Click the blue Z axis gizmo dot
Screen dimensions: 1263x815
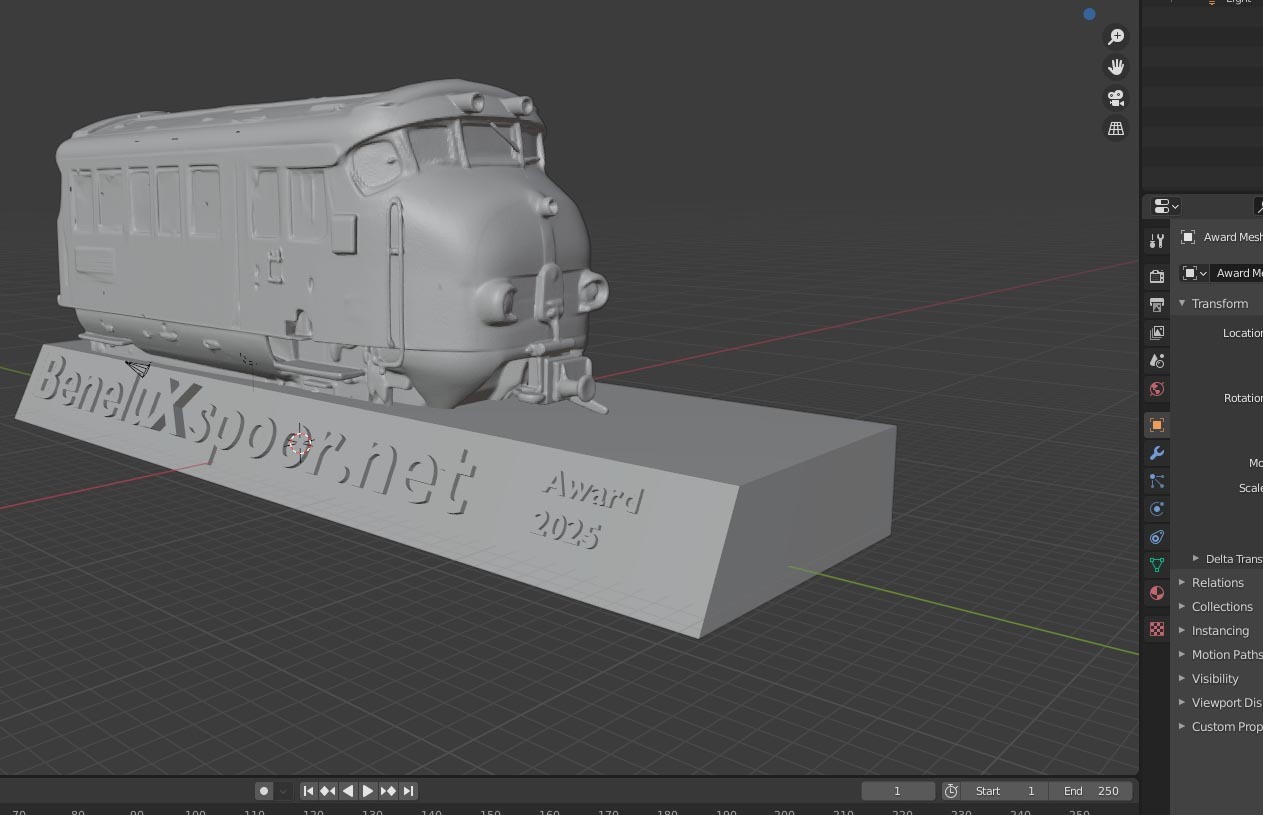point(1089,14)
